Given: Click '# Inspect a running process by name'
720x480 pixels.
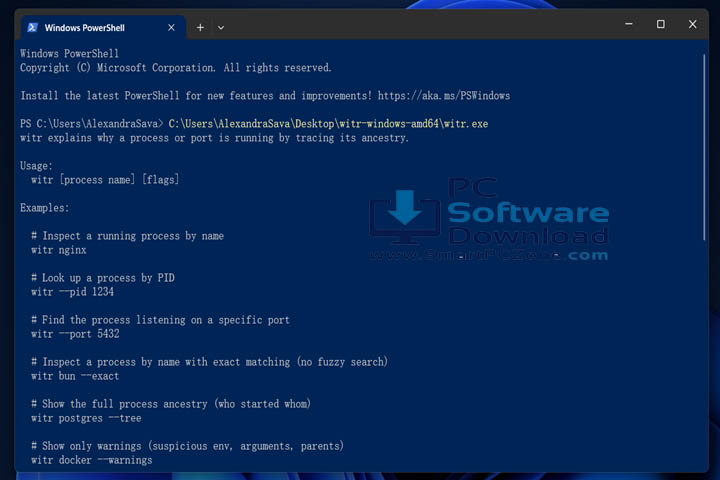Looking at the screenshot, I should coord(127,236).
